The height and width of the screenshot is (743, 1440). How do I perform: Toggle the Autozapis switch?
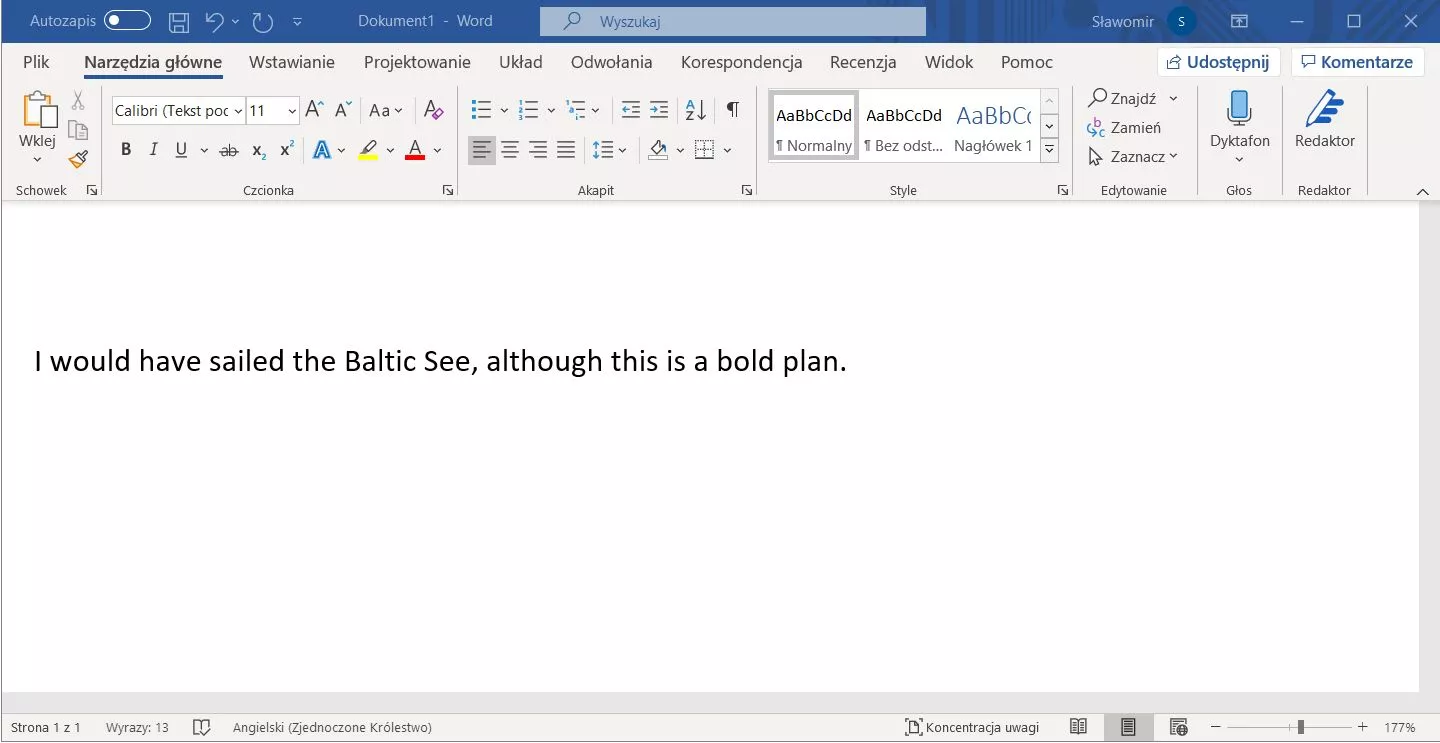127,20
